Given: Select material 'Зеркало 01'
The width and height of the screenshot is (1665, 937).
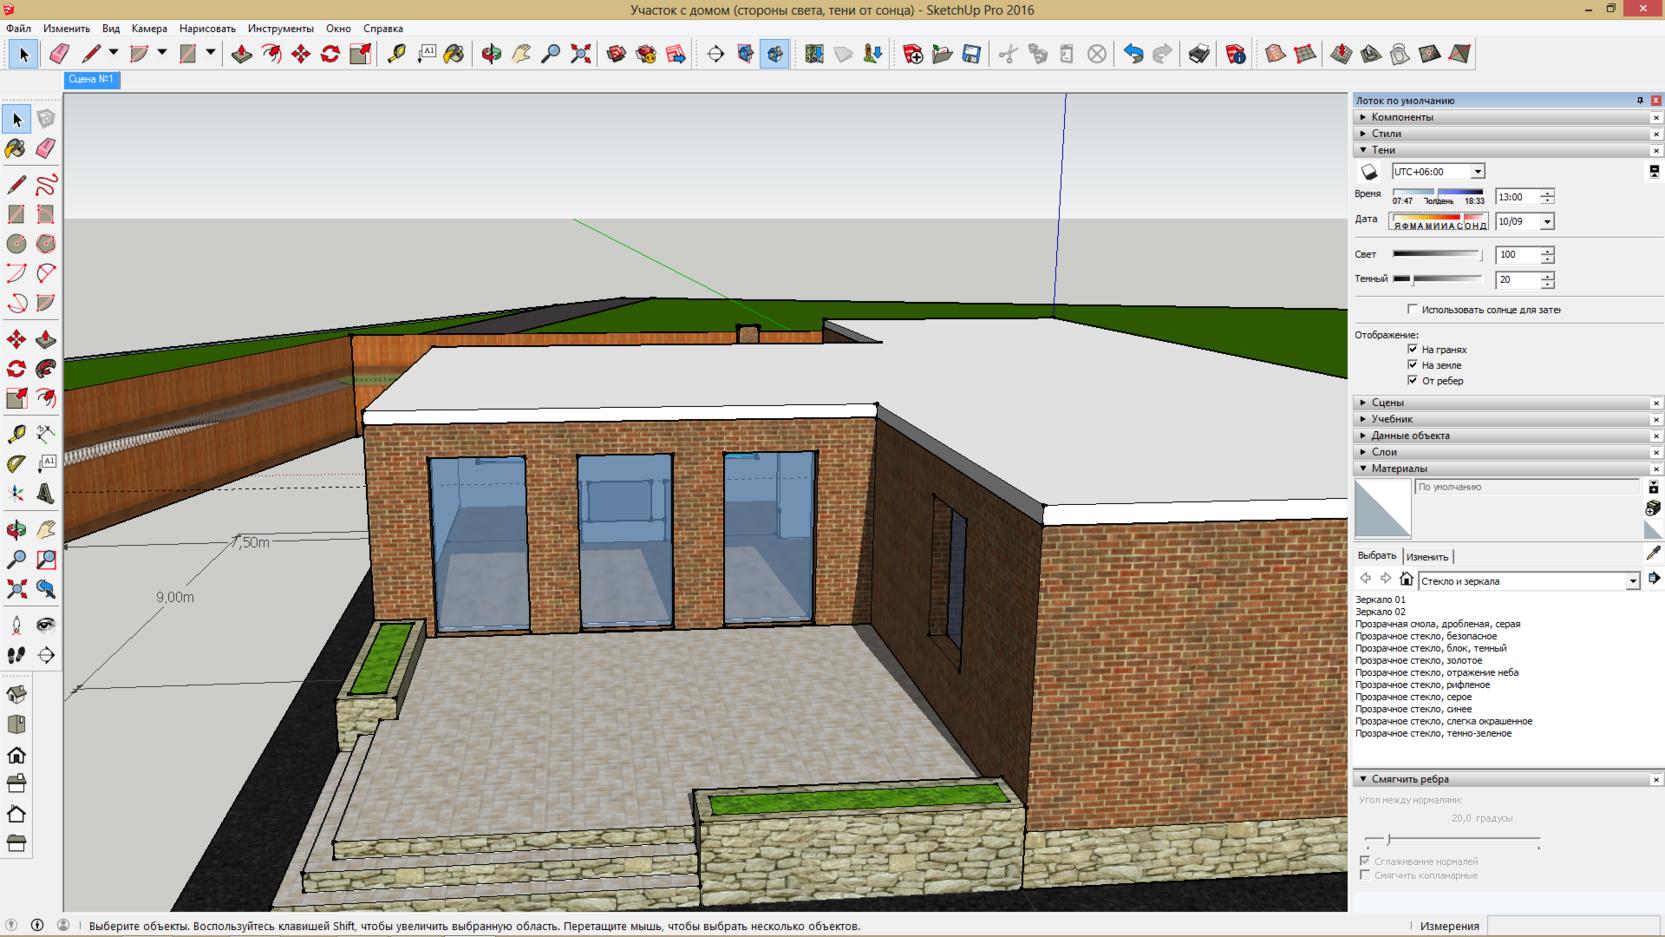Looking at the screenshot, I should tap(1380, 599).
